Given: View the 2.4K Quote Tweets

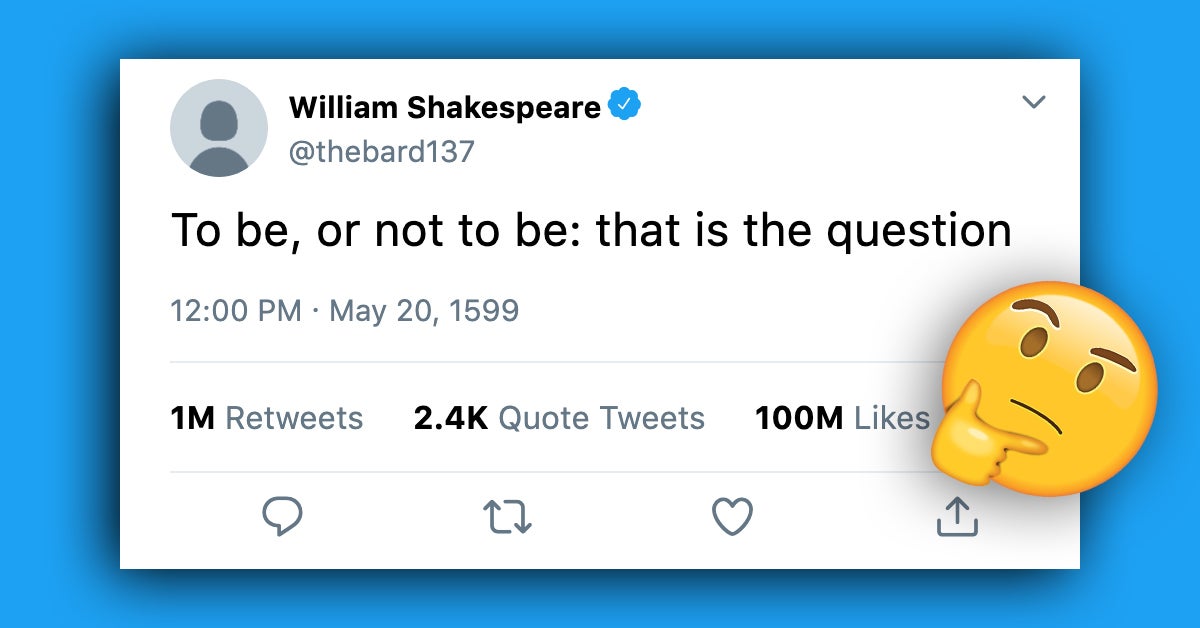Looking at the screenshot, I should (x=558, y=418).
